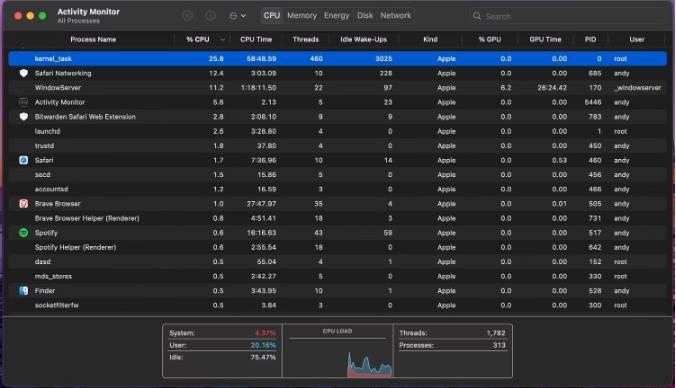The width and height of the screenshot is (676, 388).
Task: Select the mds_stores process row
Action: pyautogui.click(x=338, y=276)
